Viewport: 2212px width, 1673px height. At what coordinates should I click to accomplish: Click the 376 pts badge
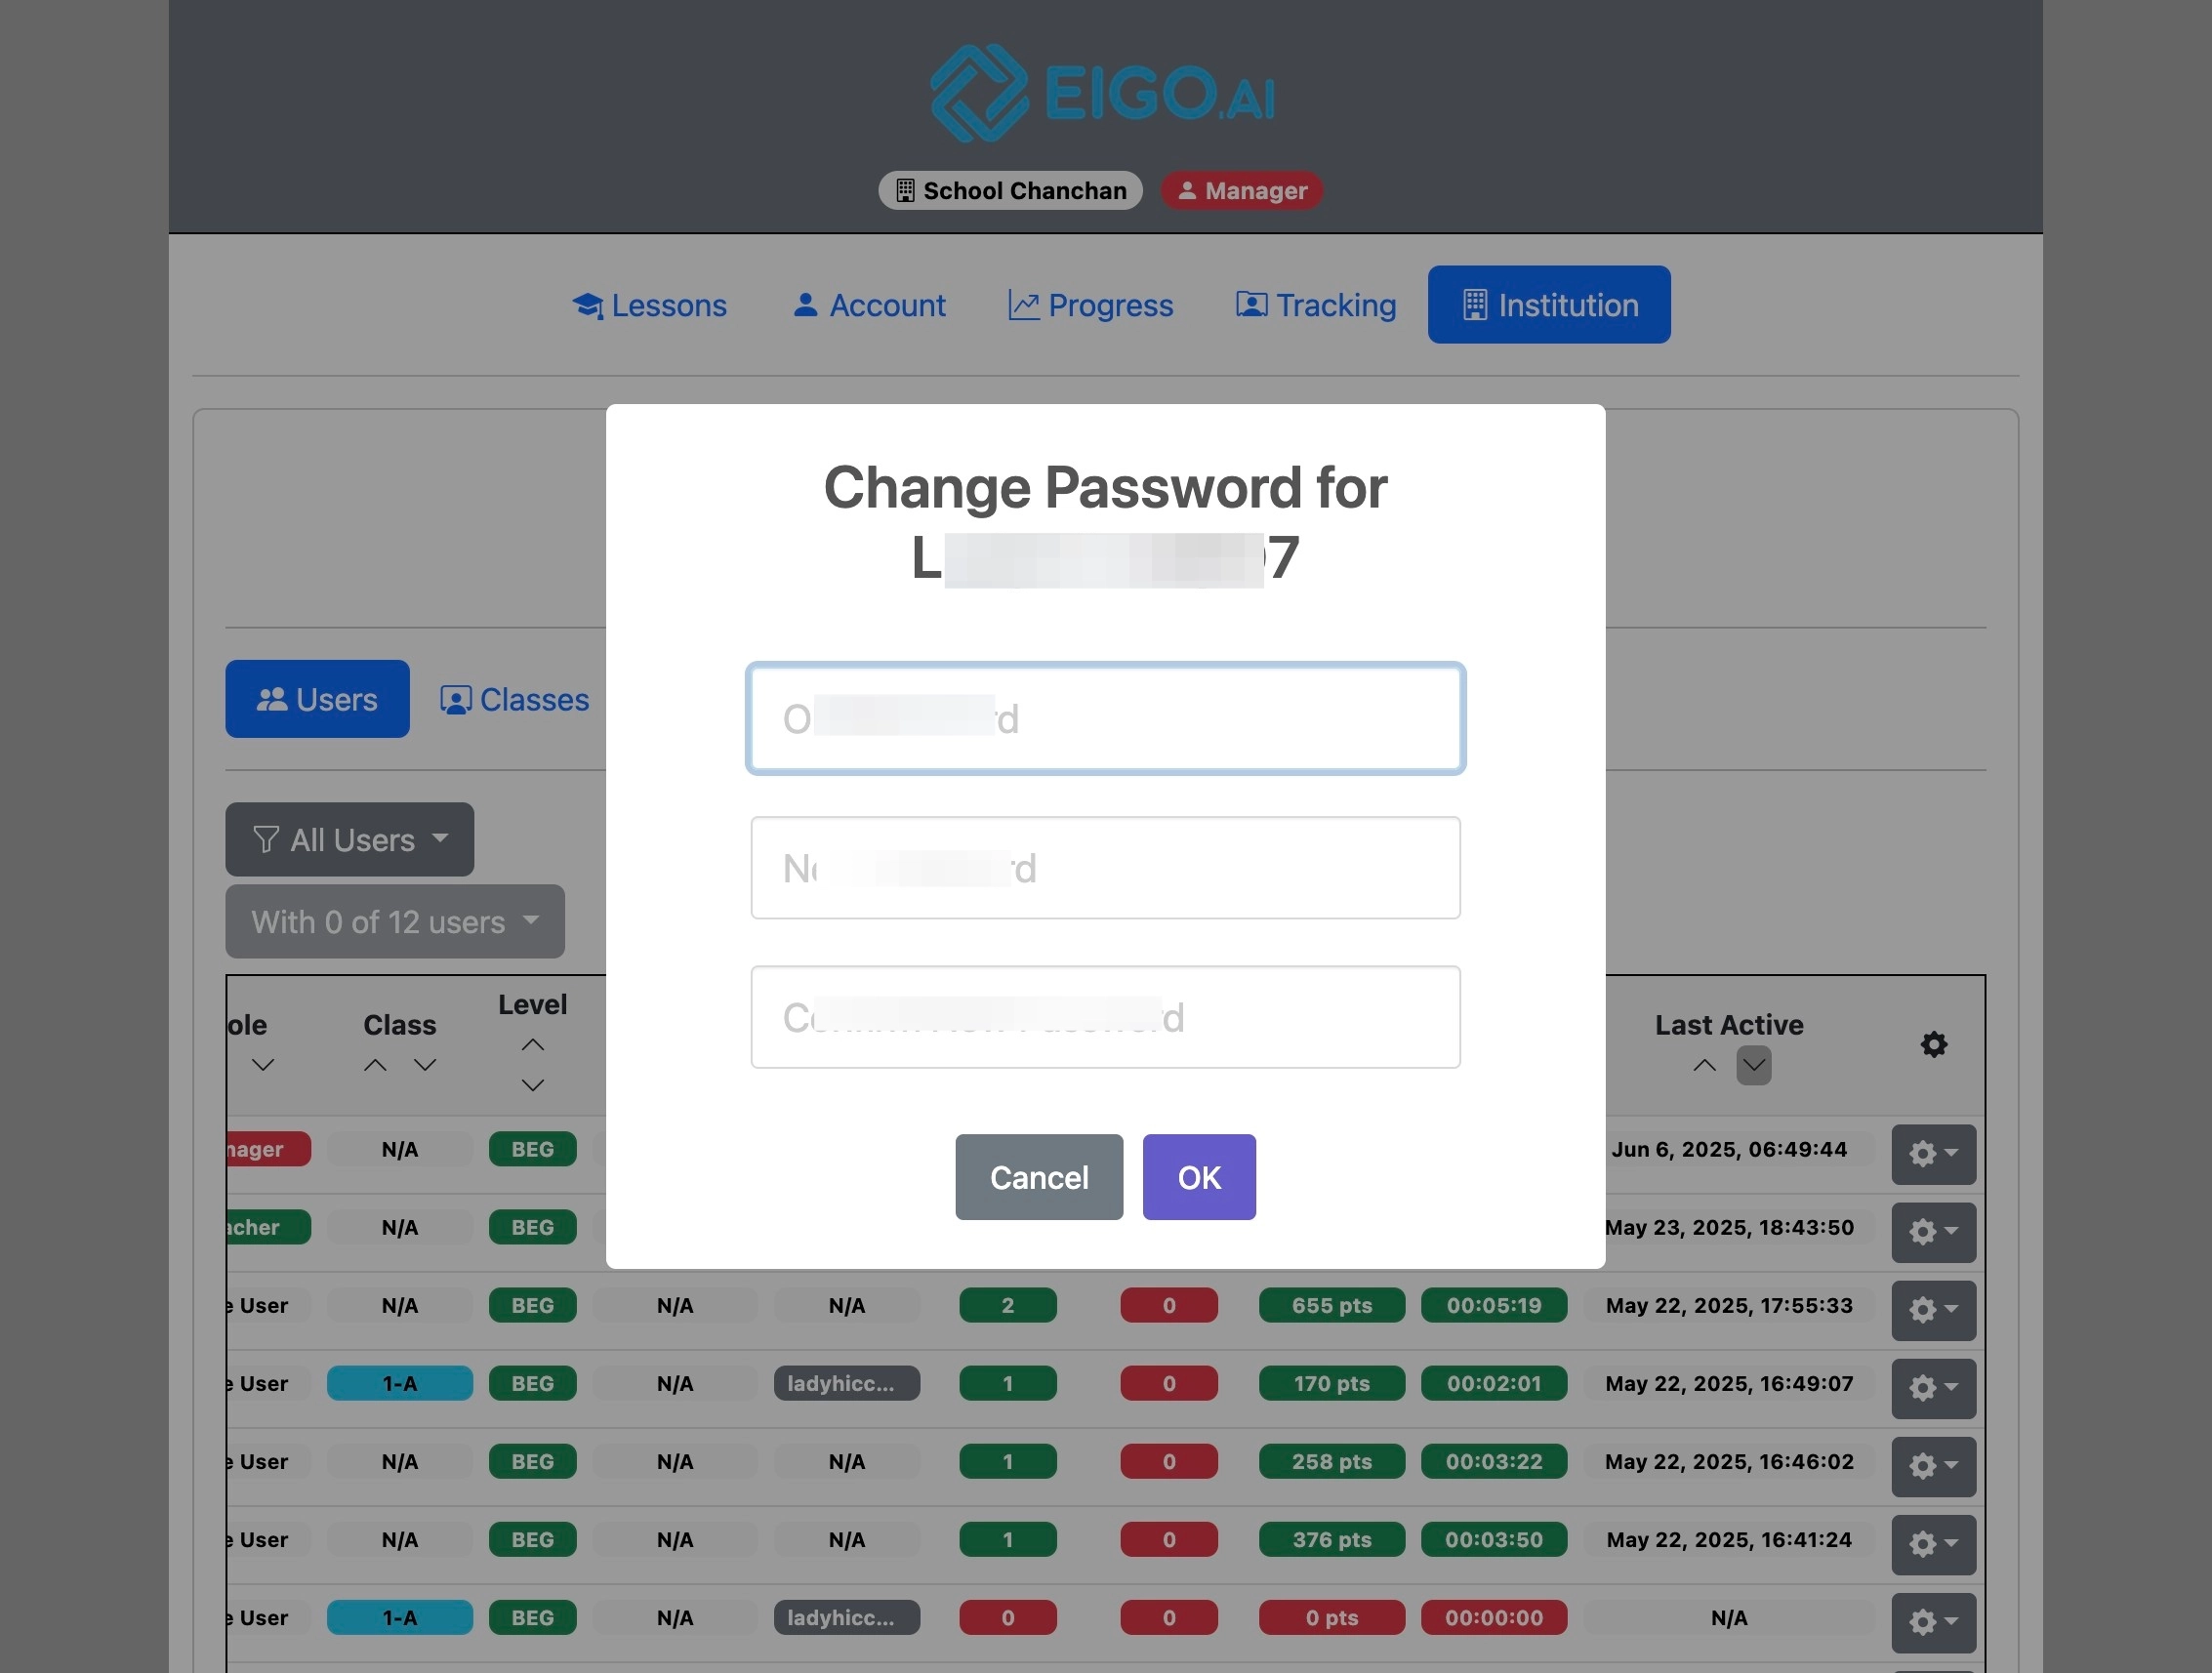click(1332, 1539)
